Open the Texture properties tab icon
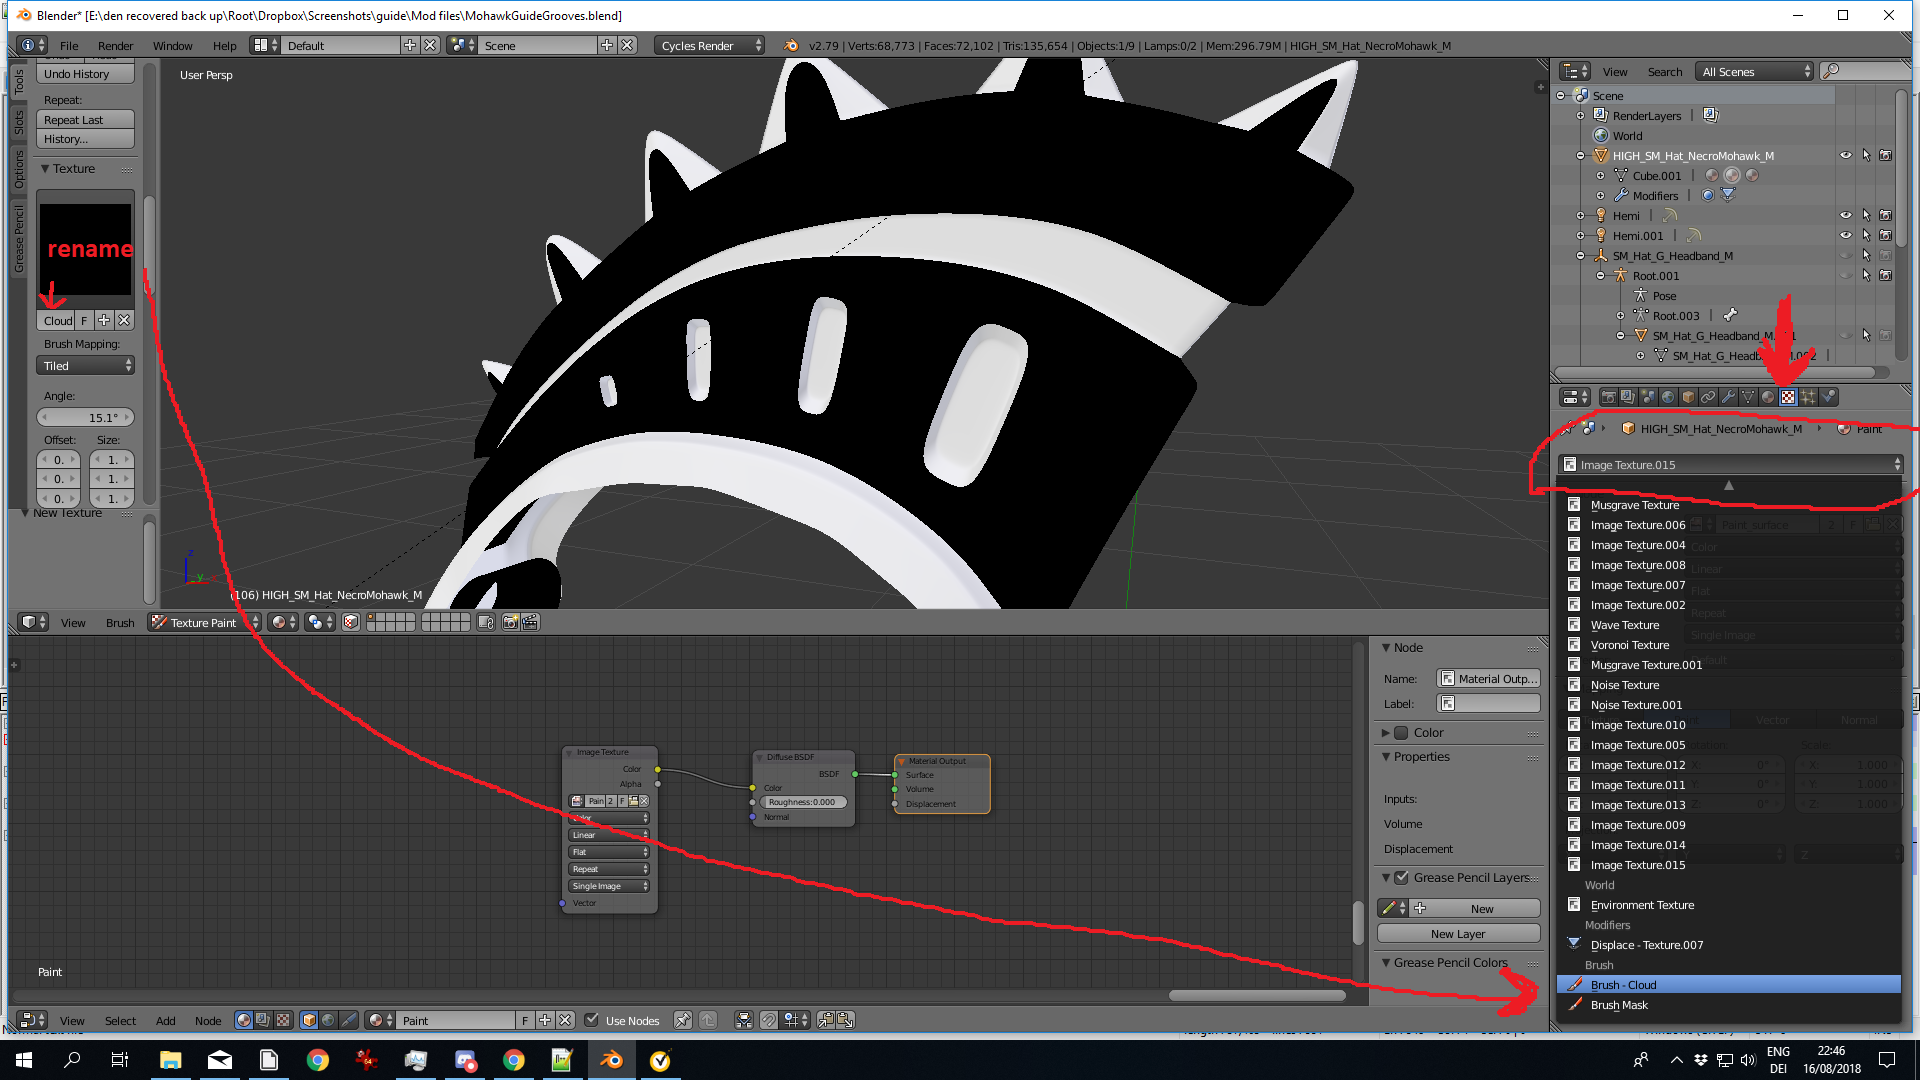 click(1787, 397)
